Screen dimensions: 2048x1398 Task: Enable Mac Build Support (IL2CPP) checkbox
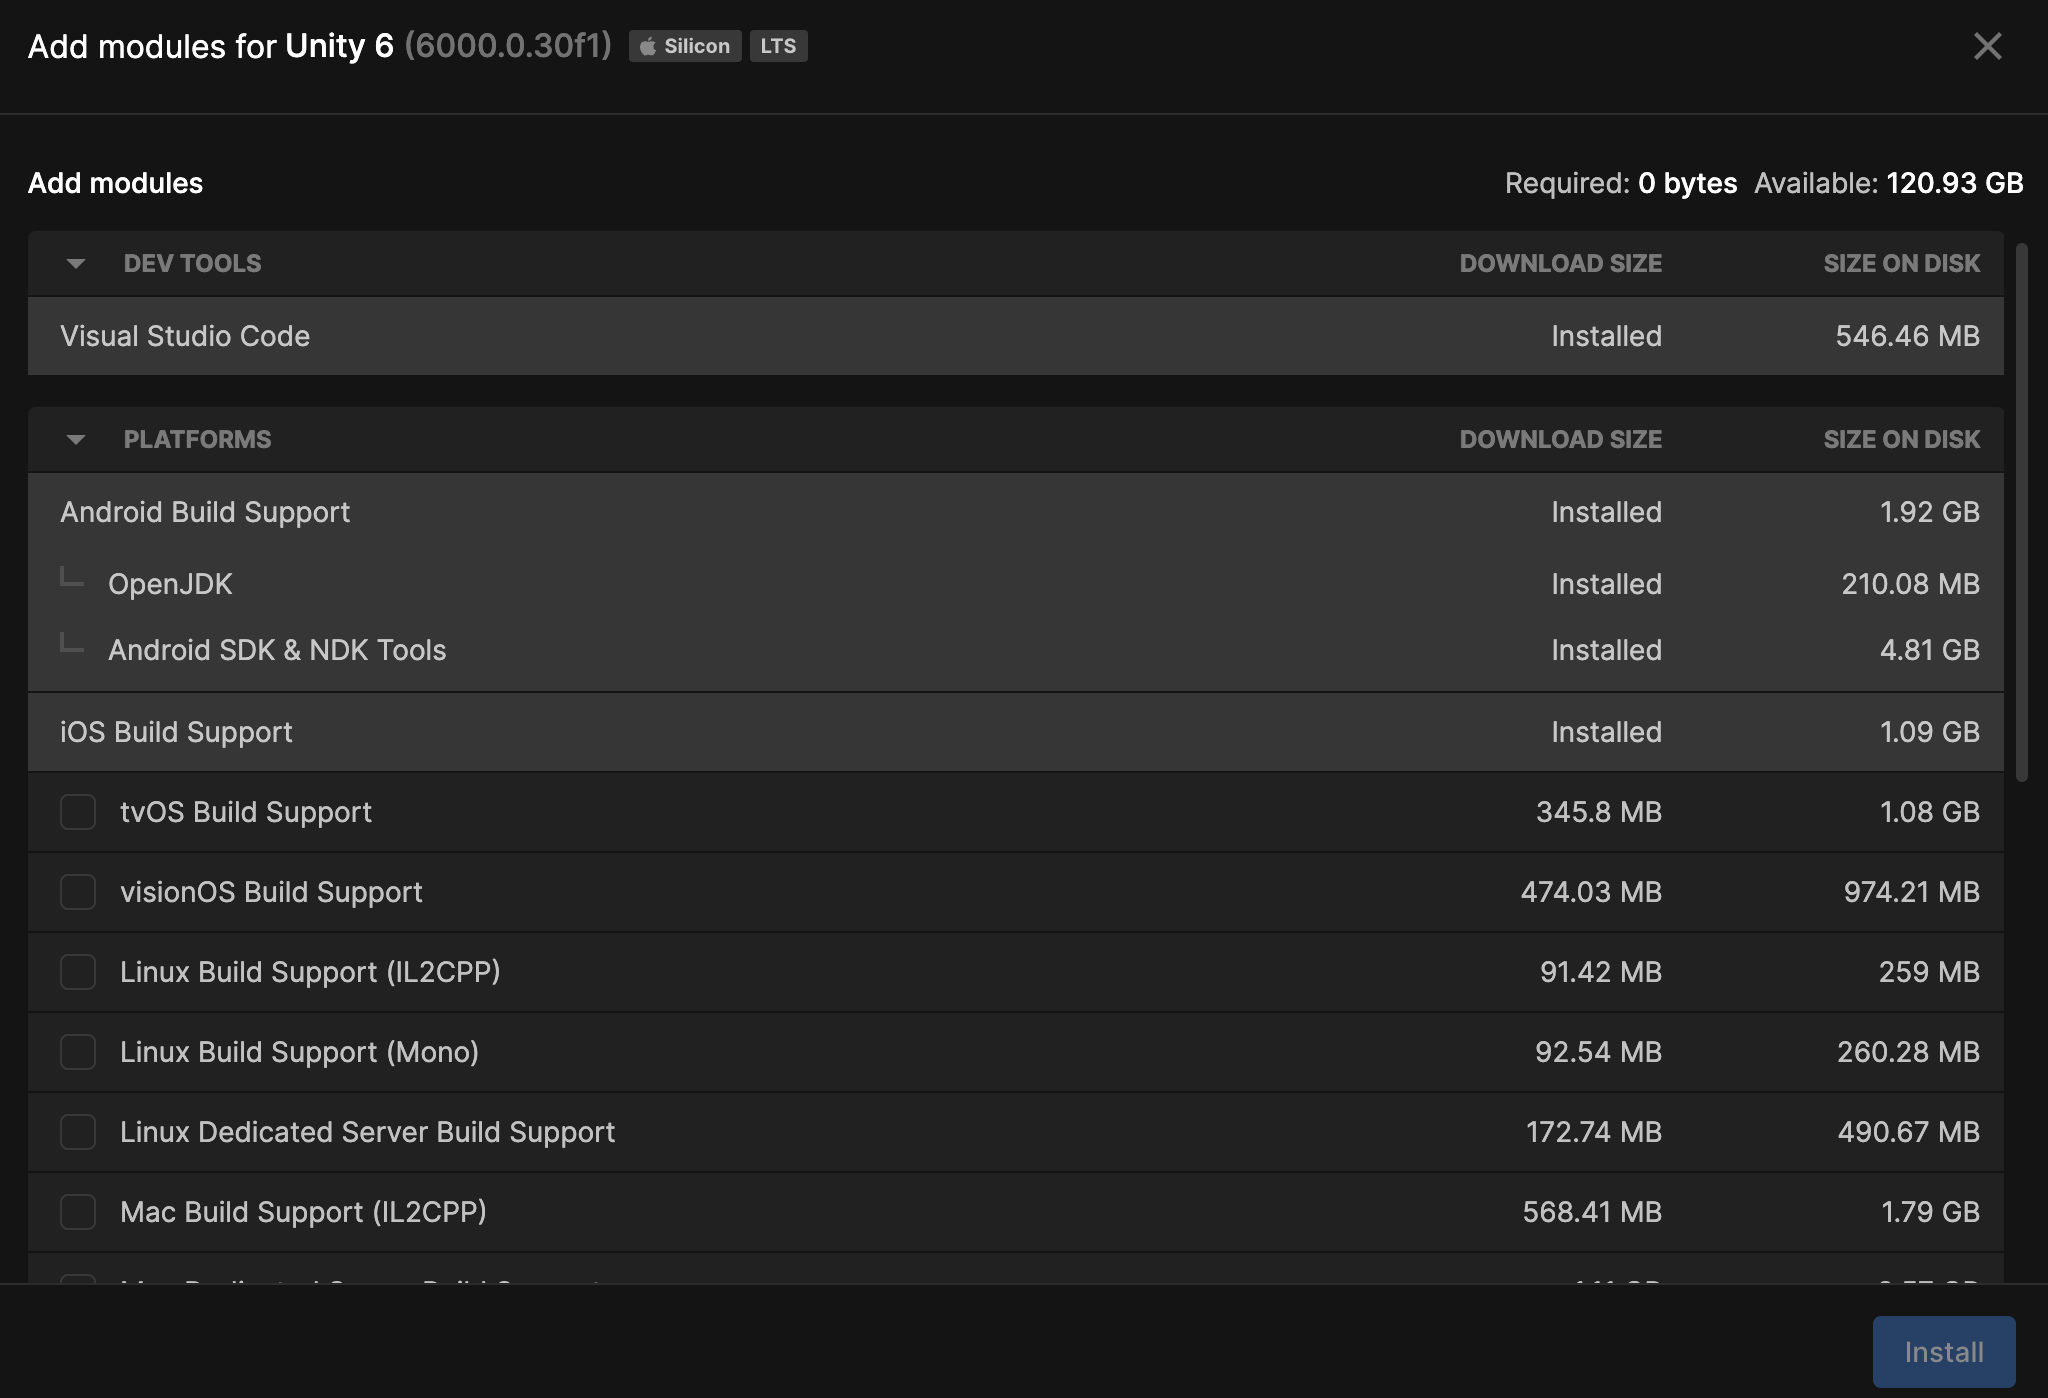tap(78, 1212)
